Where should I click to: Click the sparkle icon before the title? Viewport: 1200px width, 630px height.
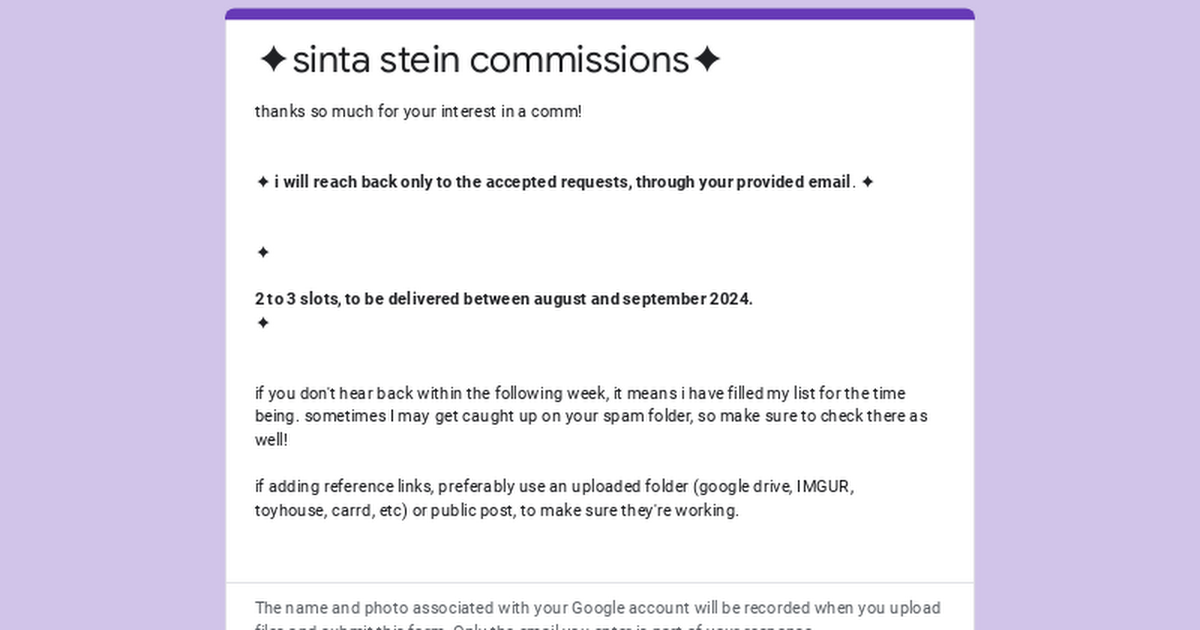coord(273,60)
